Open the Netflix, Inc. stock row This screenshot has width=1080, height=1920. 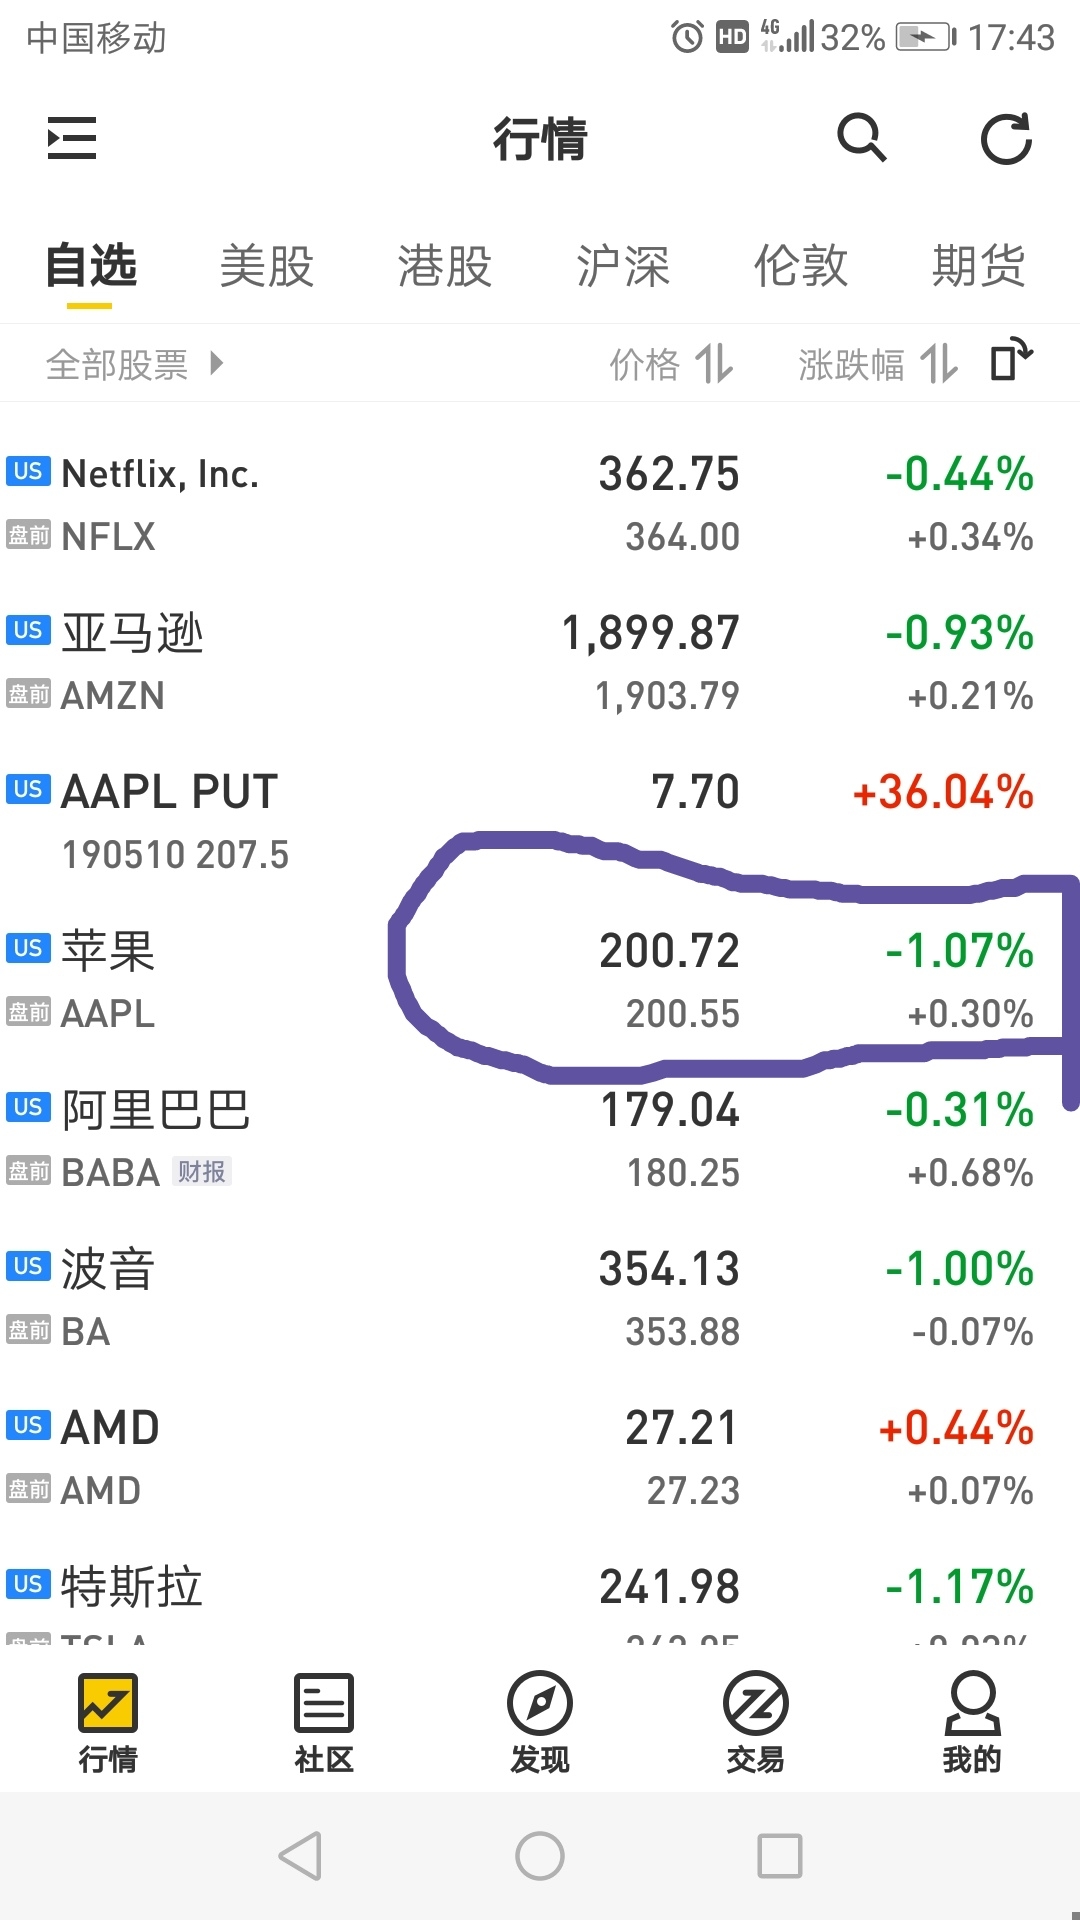(x=540, y=504)
